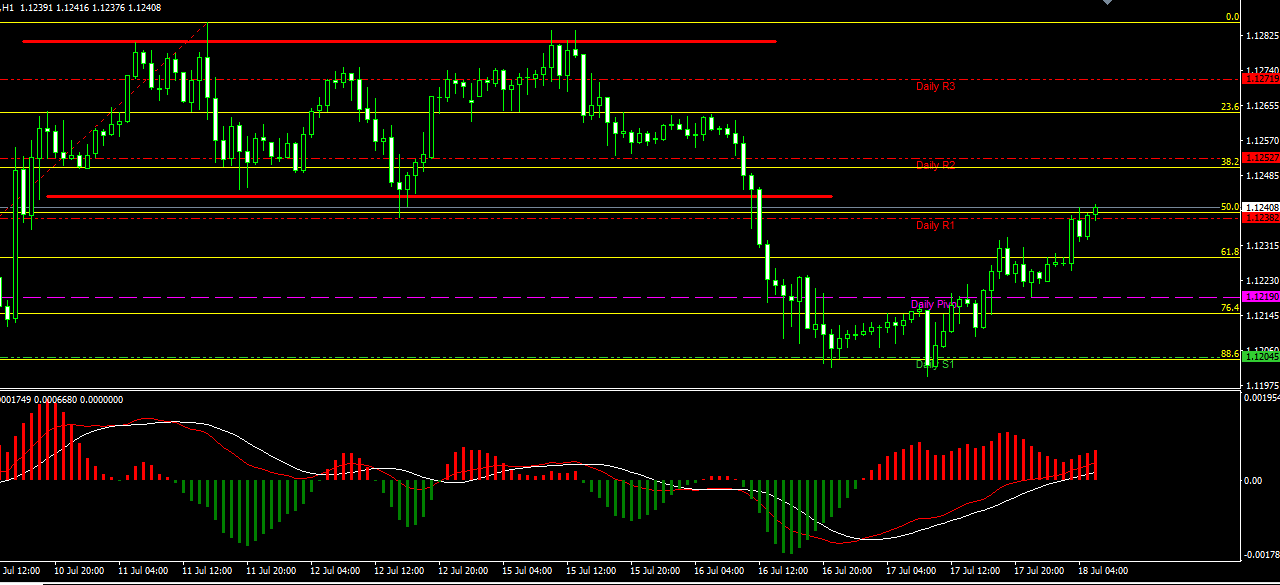Image resolution: width=1280 pixels, height=585 pixels.
Task: Click the current price tag 1.12408
Action: [x=1260, y=207]
